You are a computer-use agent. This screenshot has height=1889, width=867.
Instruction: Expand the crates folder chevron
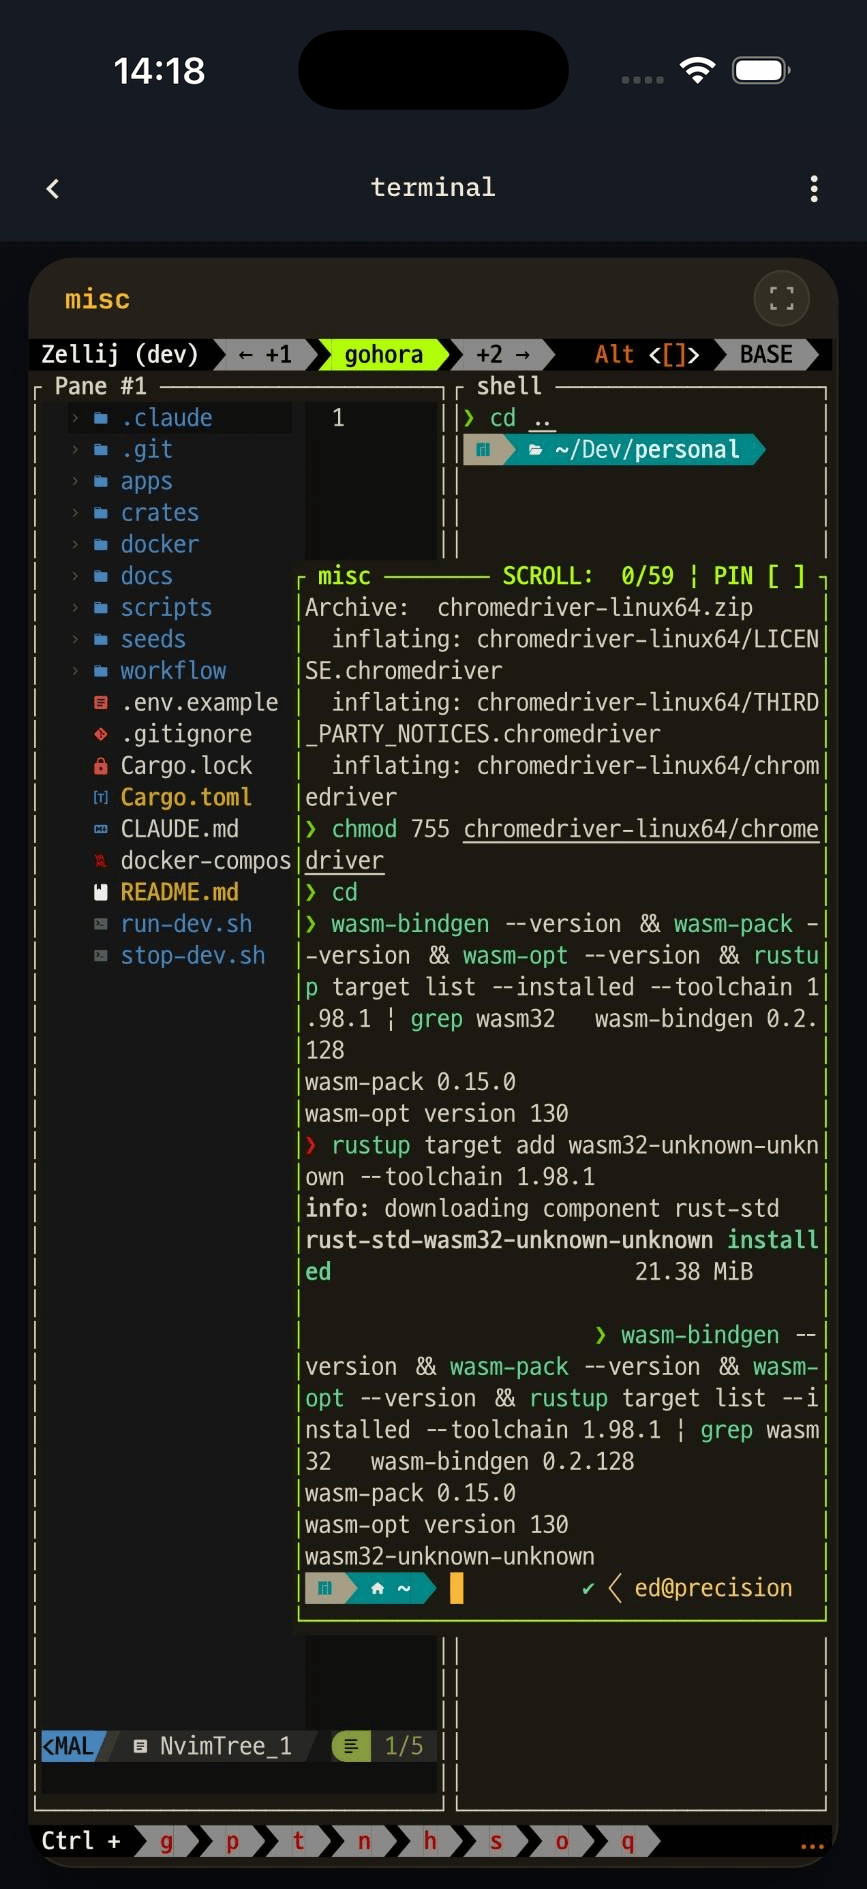75,513
